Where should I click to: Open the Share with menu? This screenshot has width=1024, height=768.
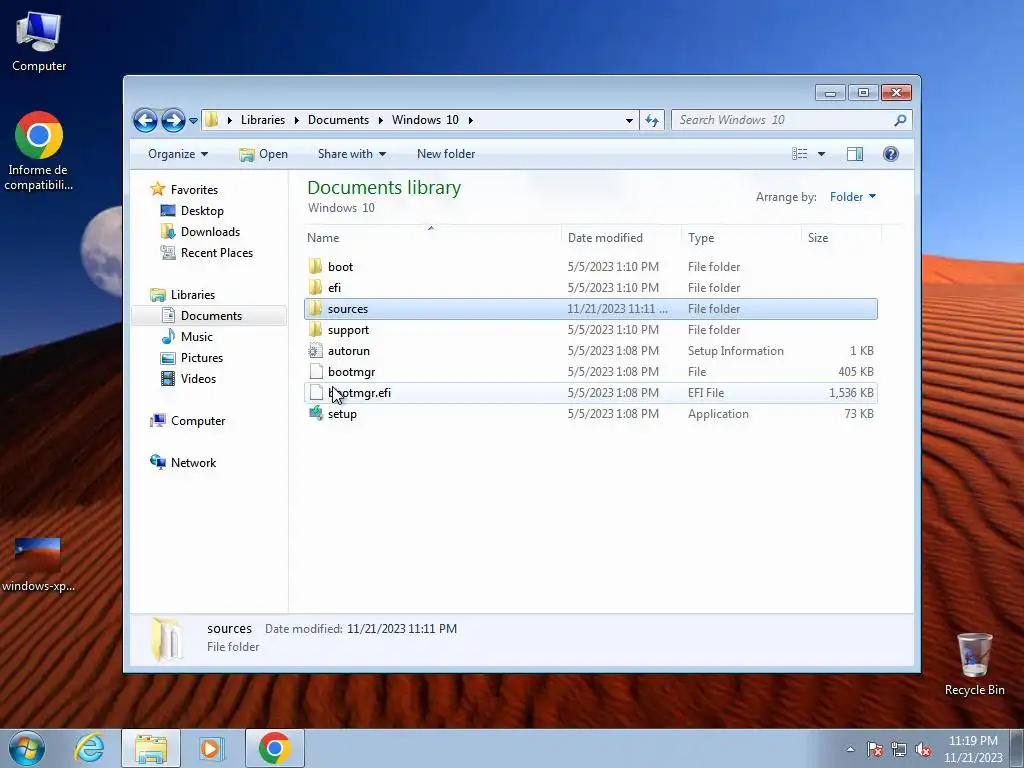351,154
